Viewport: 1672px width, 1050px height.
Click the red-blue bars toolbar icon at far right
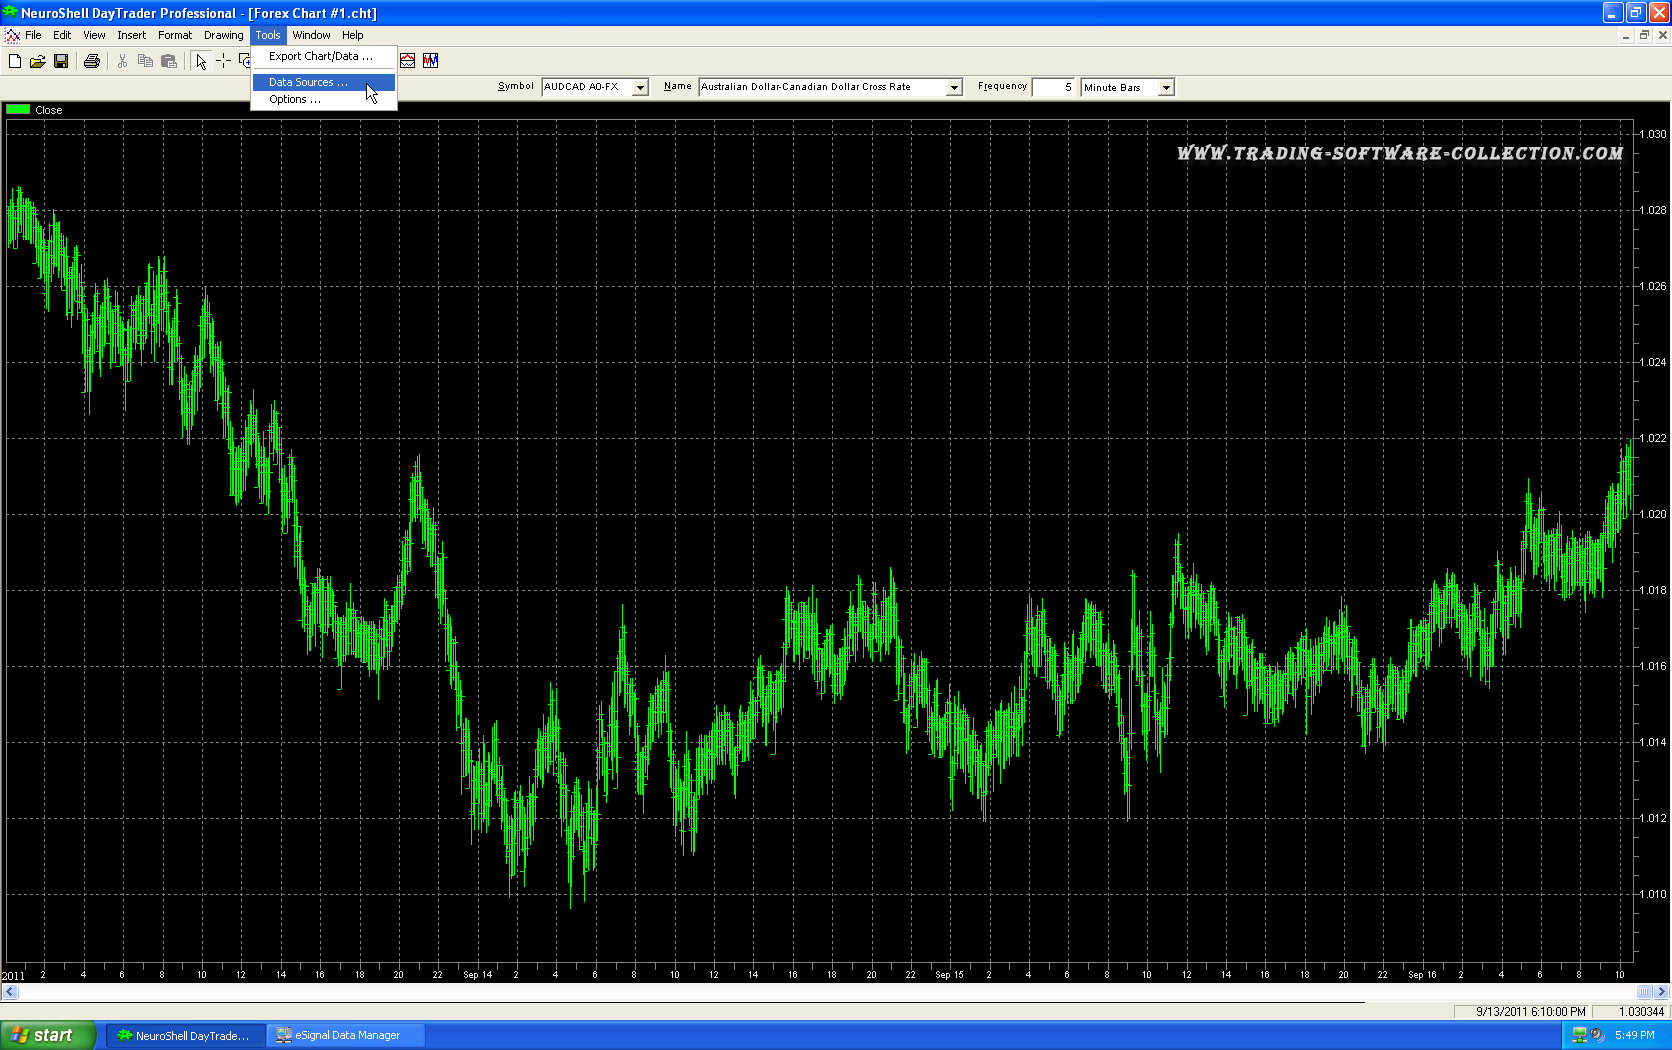431,61
